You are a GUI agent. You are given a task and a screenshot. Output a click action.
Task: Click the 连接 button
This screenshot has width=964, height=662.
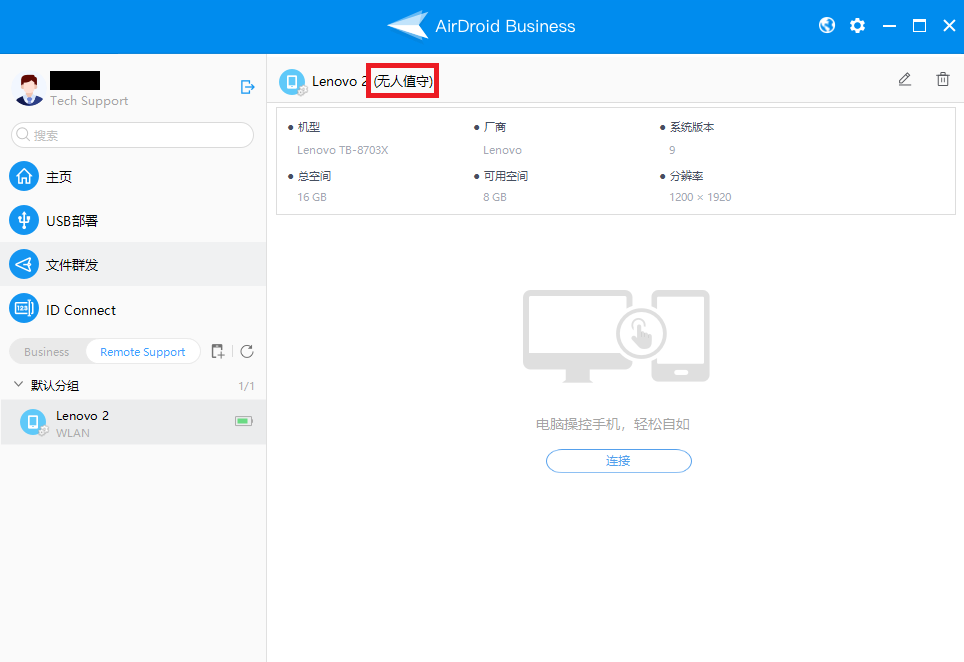pos(618,461)
